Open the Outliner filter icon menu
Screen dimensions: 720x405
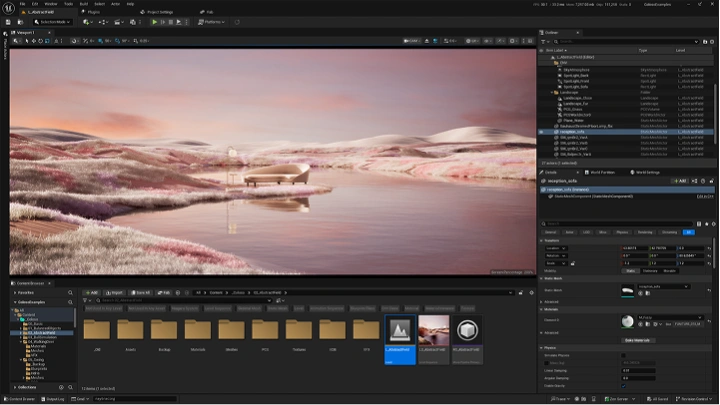click(x=544, y=42)
